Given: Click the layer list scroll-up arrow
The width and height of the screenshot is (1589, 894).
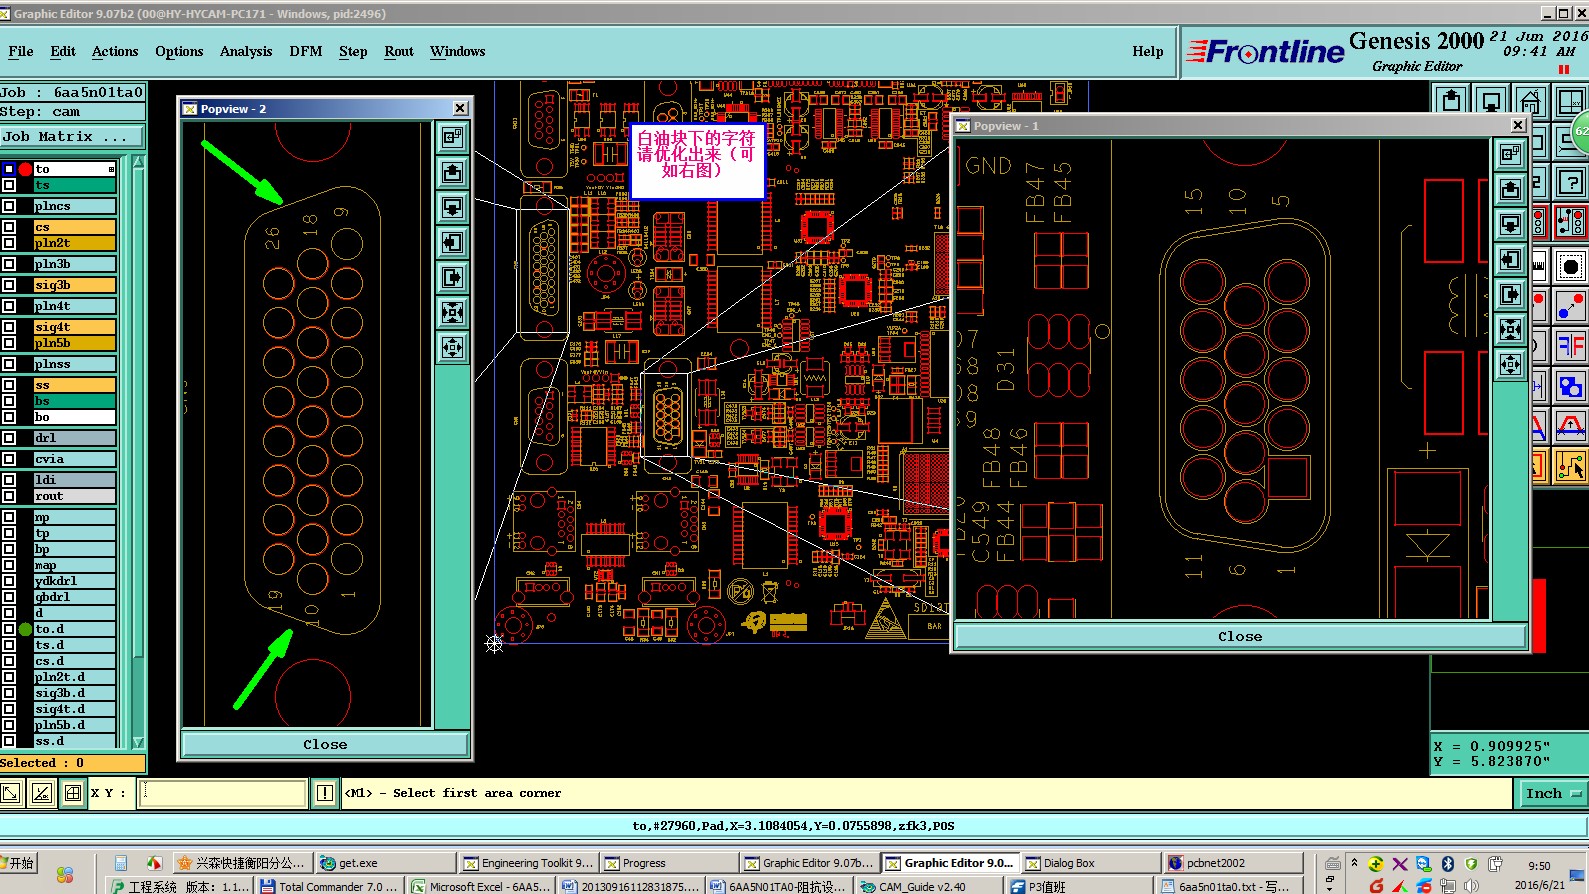Looking at the screenshot, I should (138, 162).
